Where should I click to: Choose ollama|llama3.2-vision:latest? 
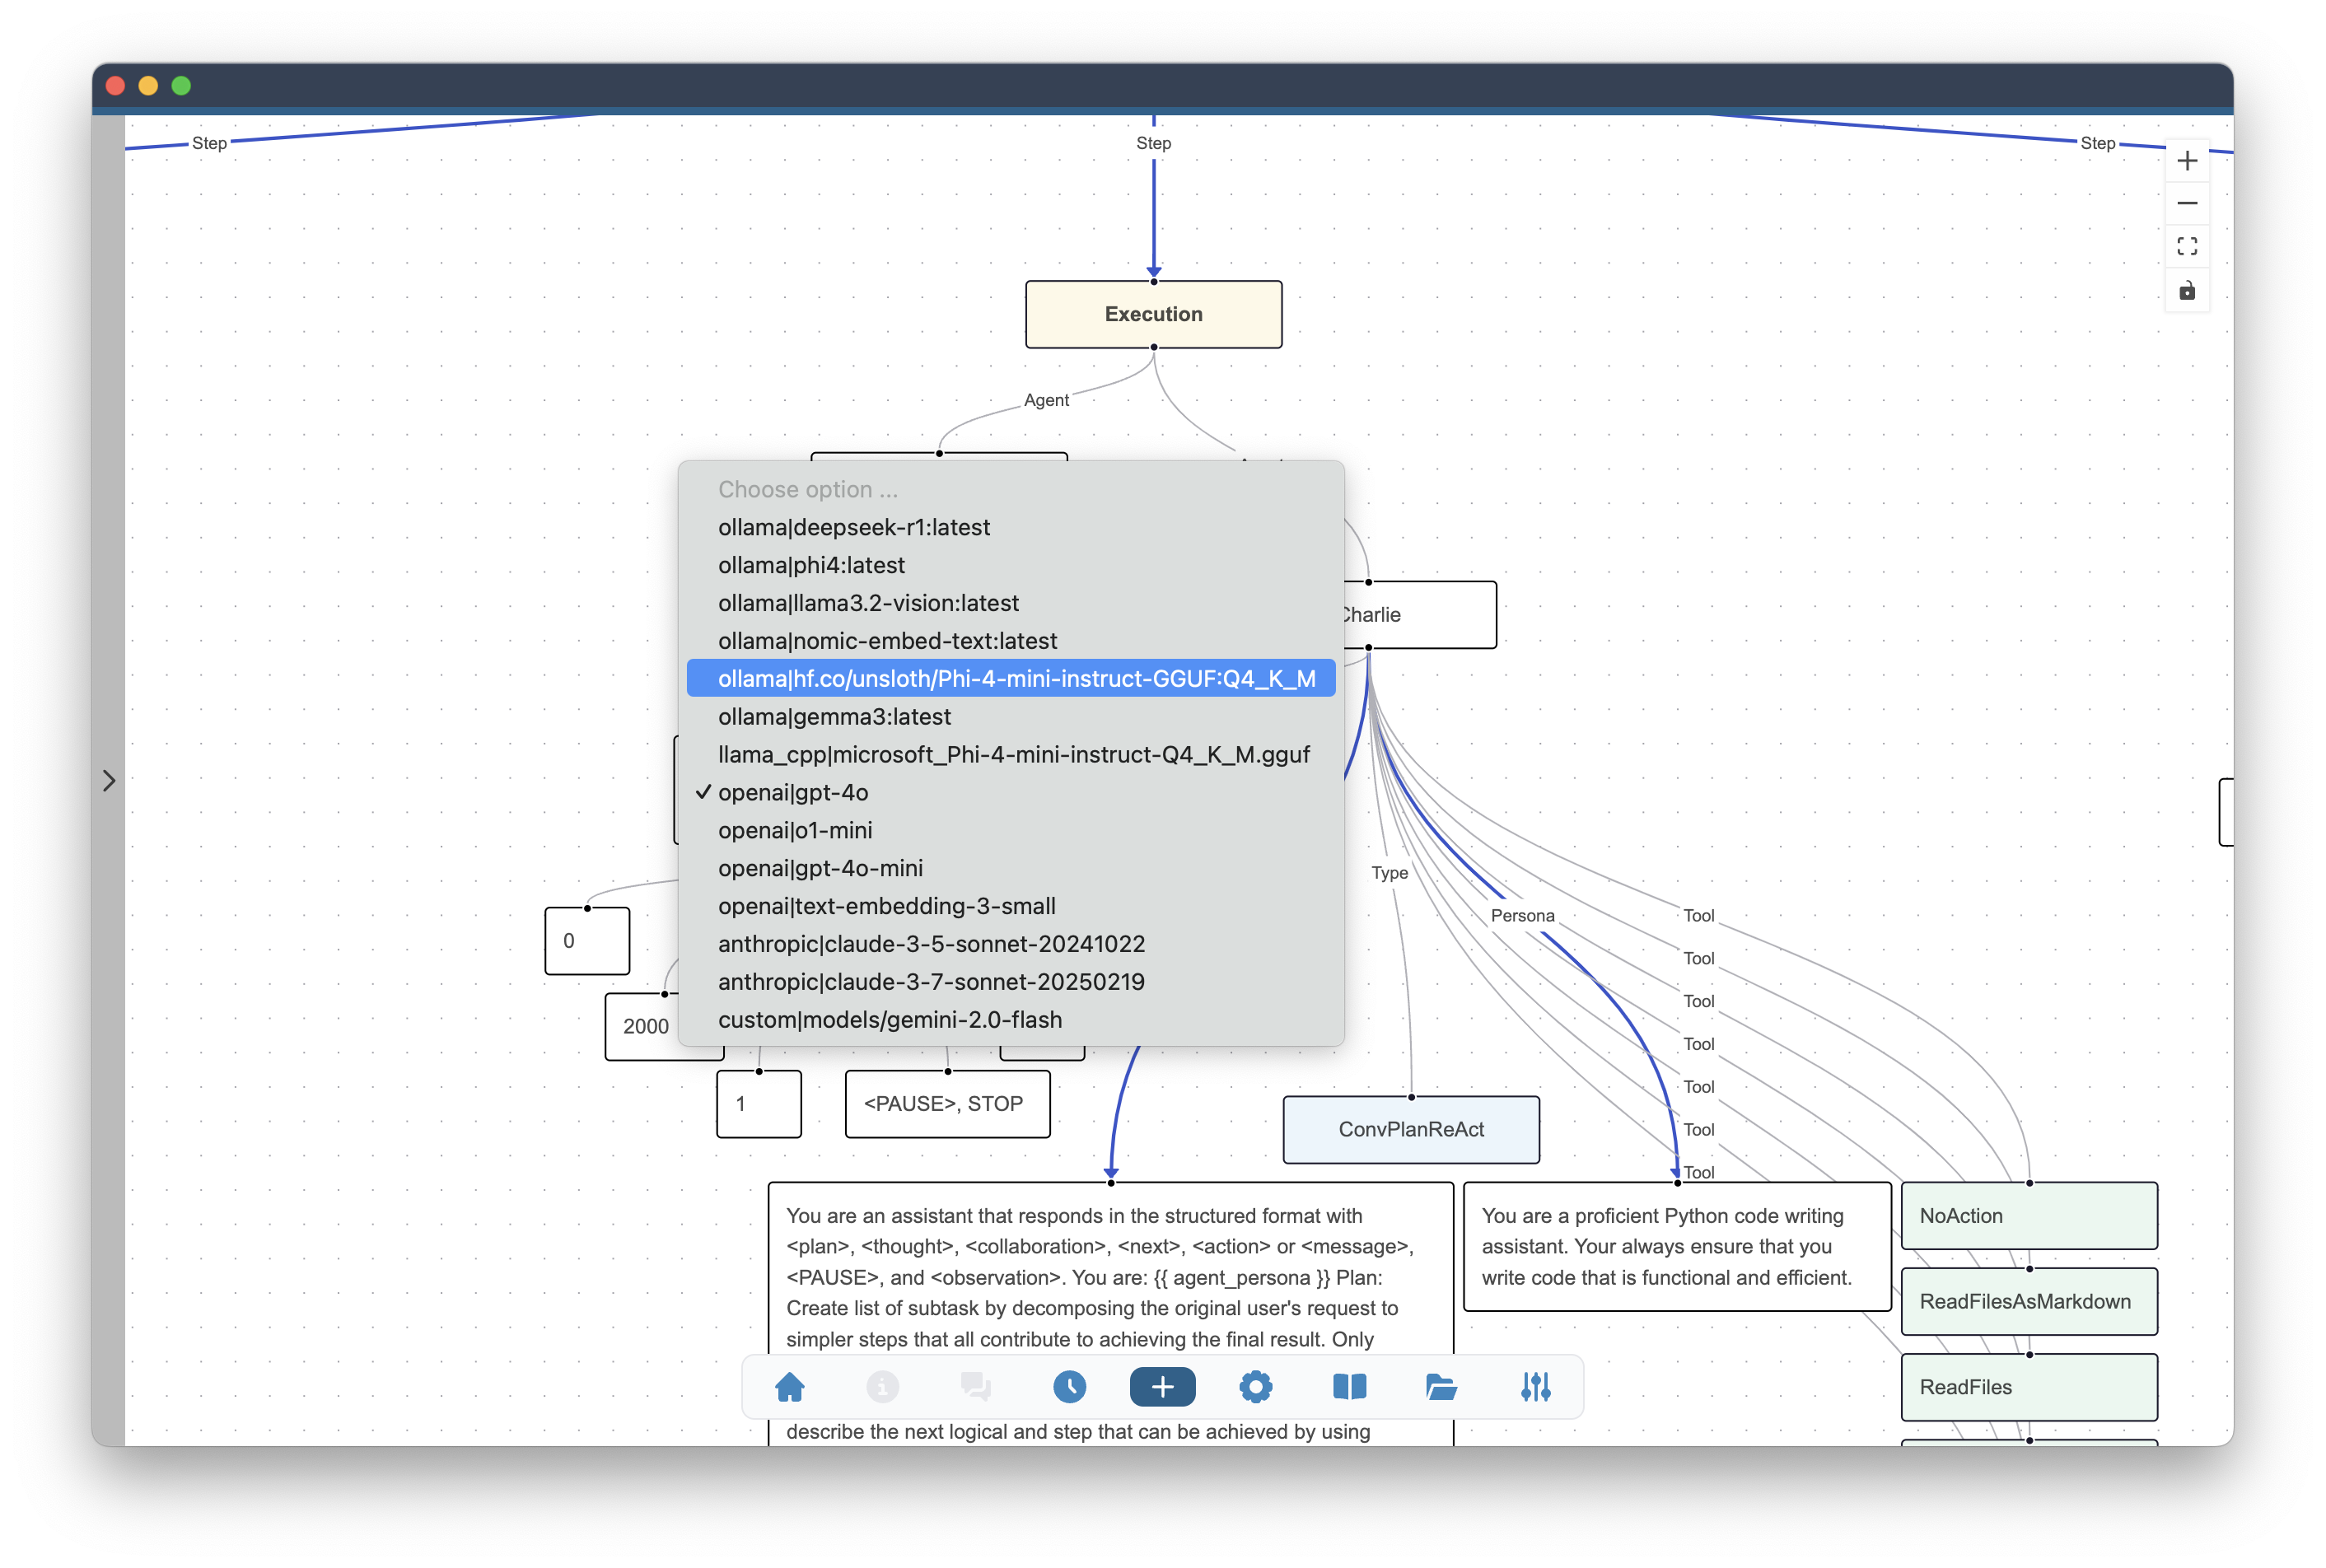(1010, 603)
